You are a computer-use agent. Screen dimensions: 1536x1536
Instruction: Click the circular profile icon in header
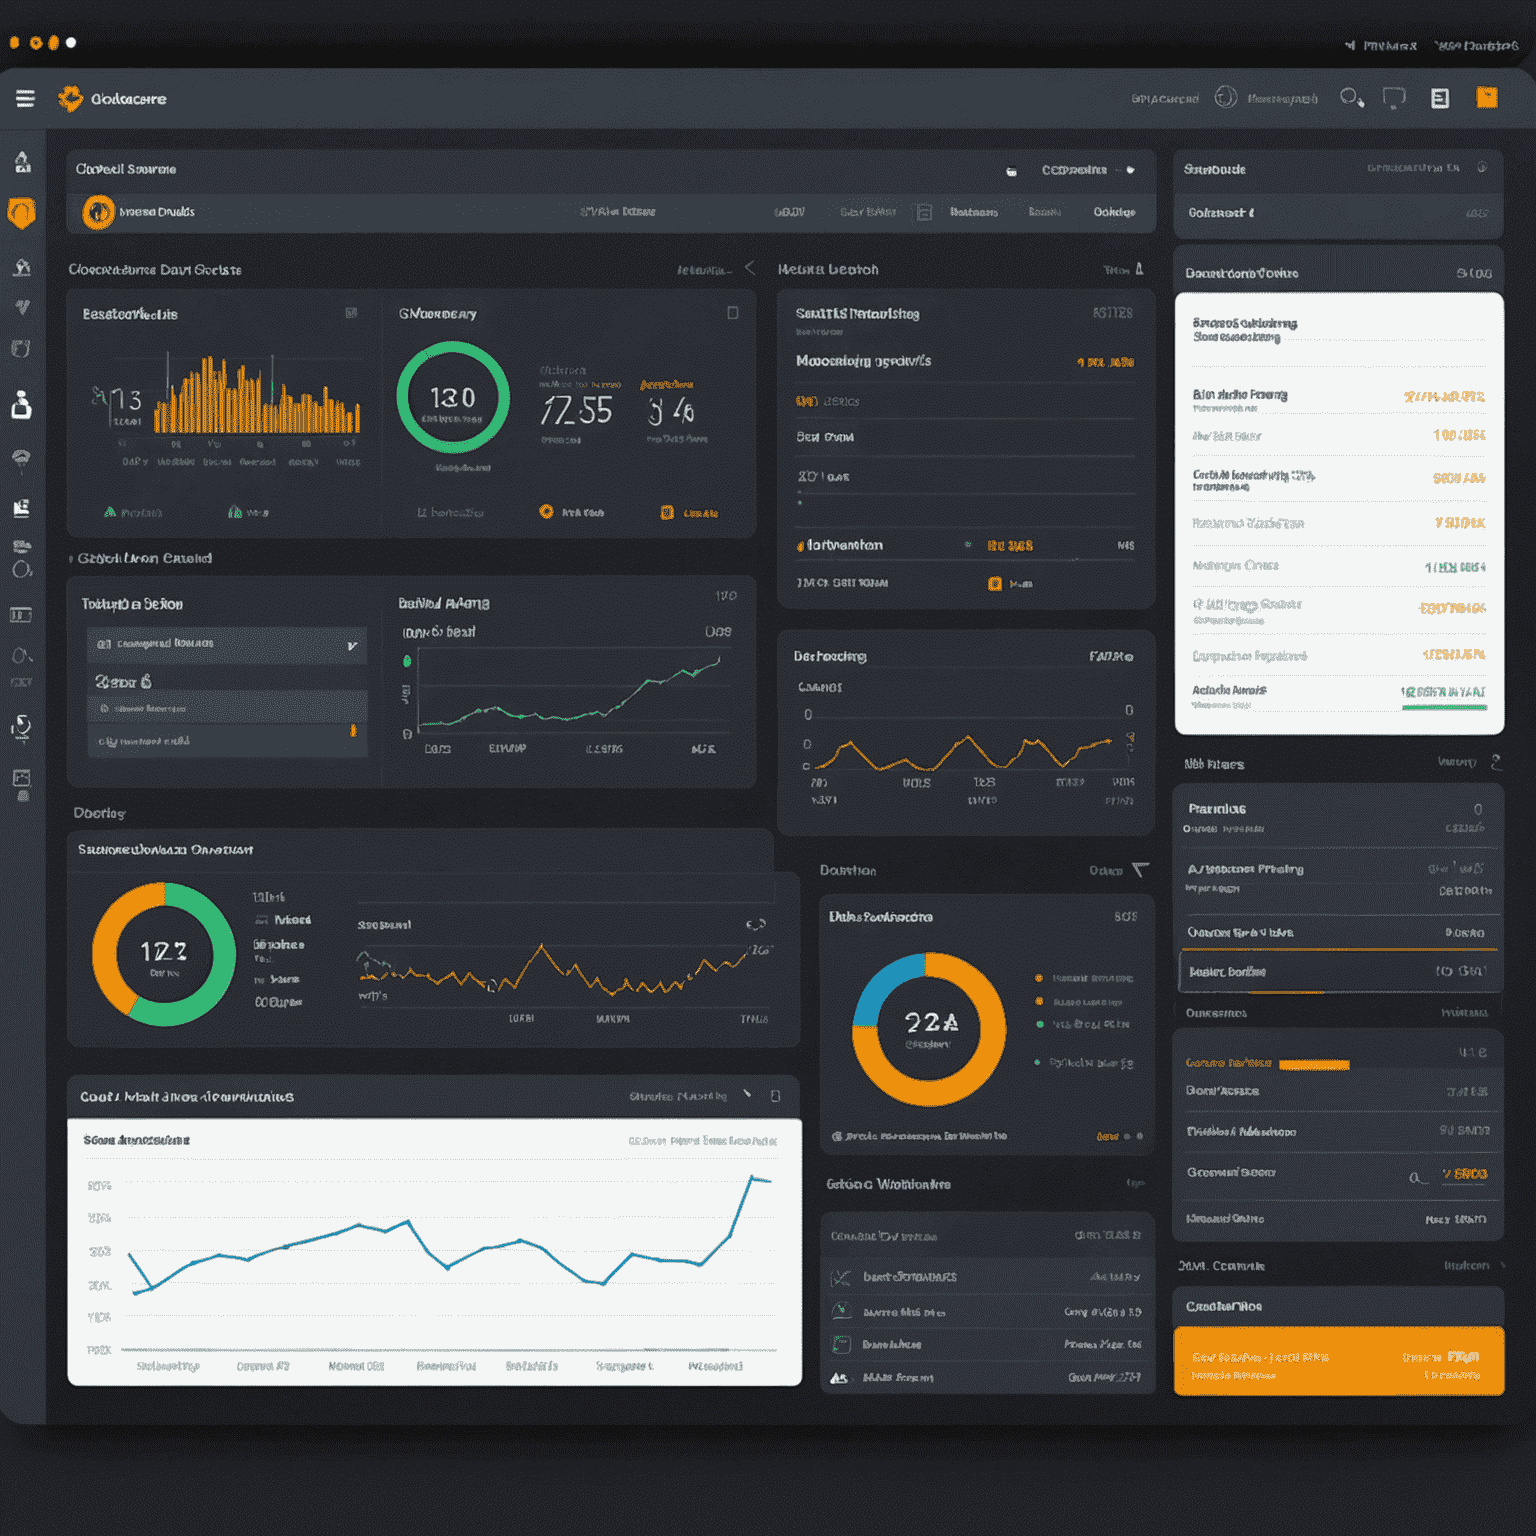[1226, 97]
